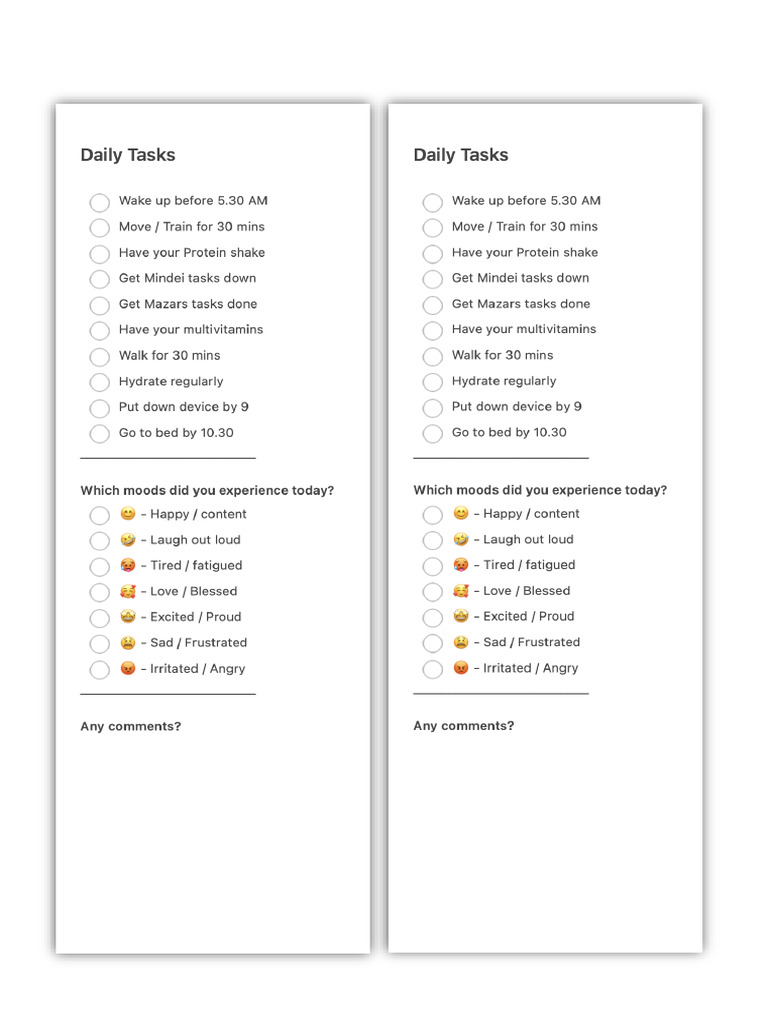
Task: Click the Excited / Proud emoji in right form
Action: coord(461,616)
